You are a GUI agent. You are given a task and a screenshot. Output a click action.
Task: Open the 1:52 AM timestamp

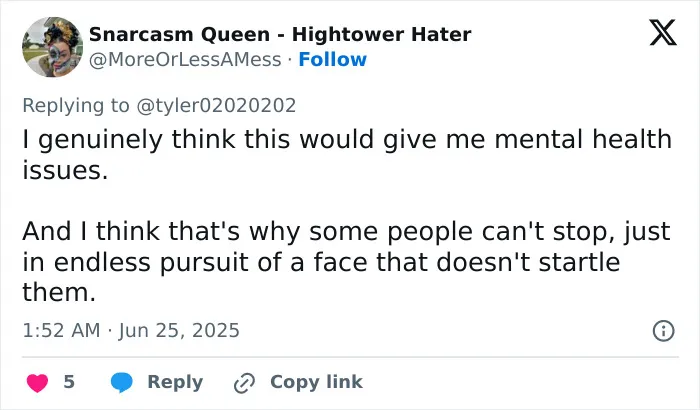click(61, 331)
